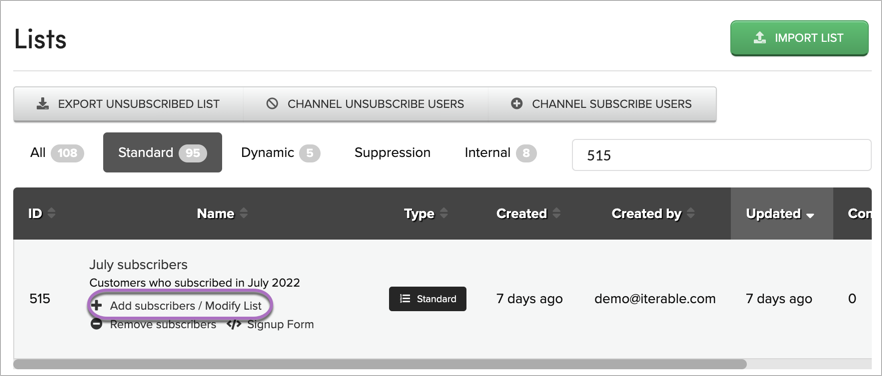Click the plus-circle icon beside Channel Subscribe Users
The width and height of the screenshot is (882, 376).
tap(516, 104)
